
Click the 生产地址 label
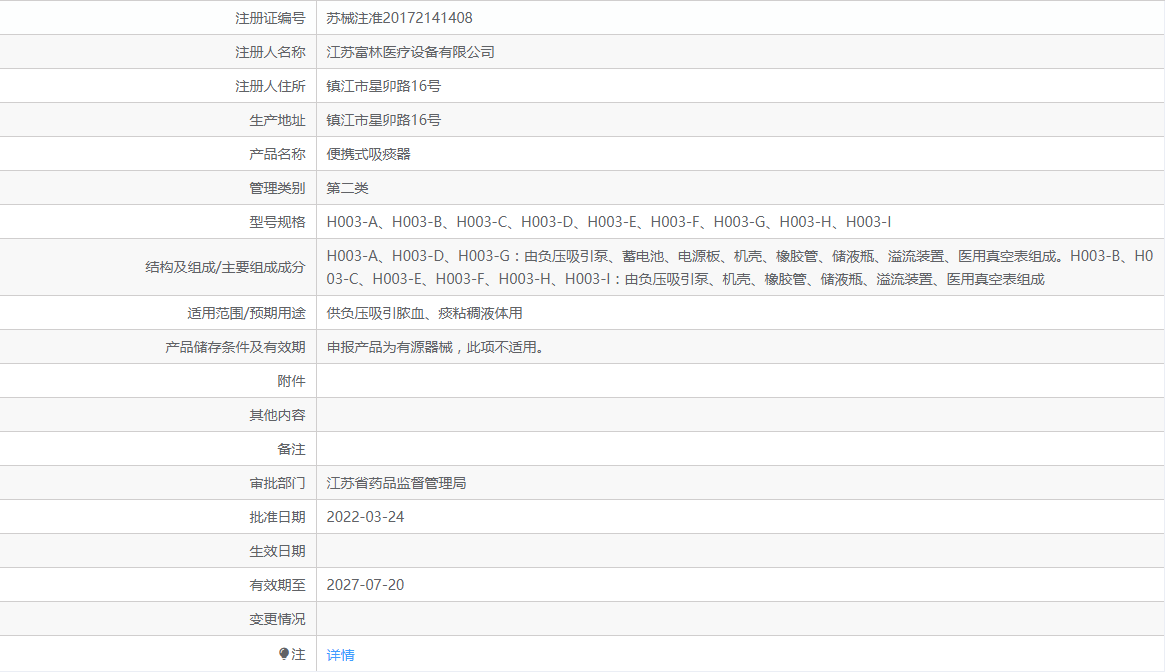click(277, 120)
